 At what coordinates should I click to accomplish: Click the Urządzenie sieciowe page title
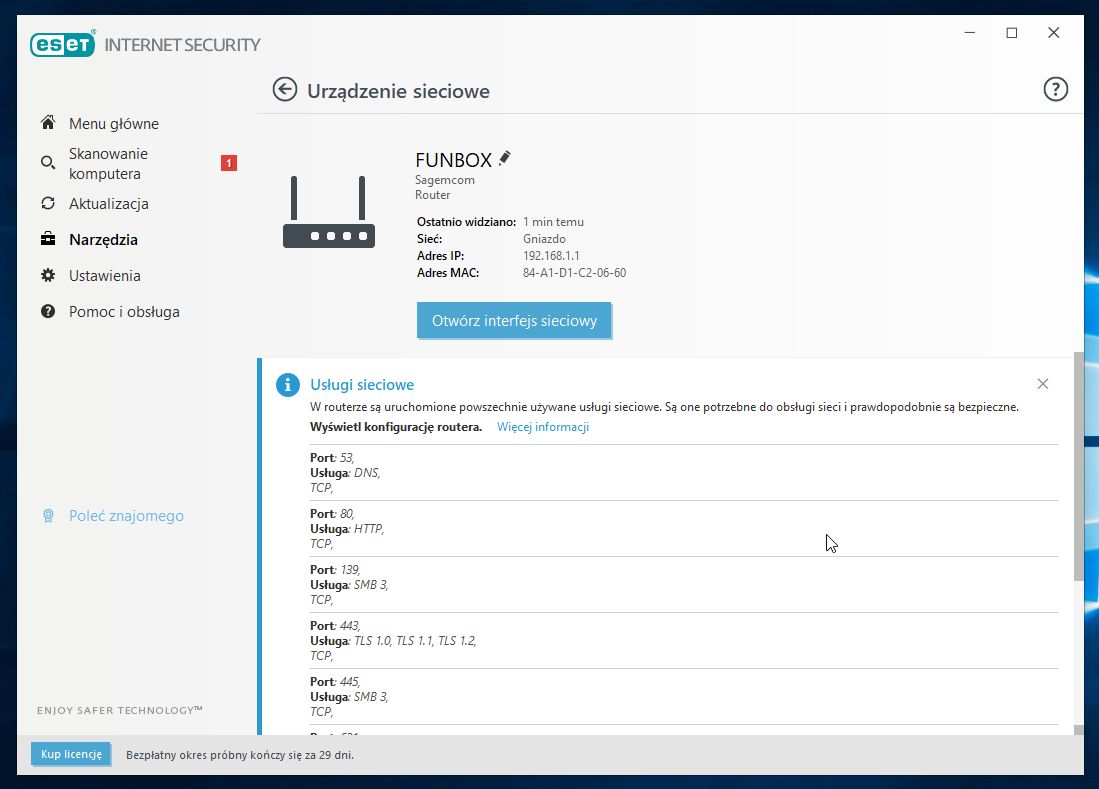coord(398,91)
